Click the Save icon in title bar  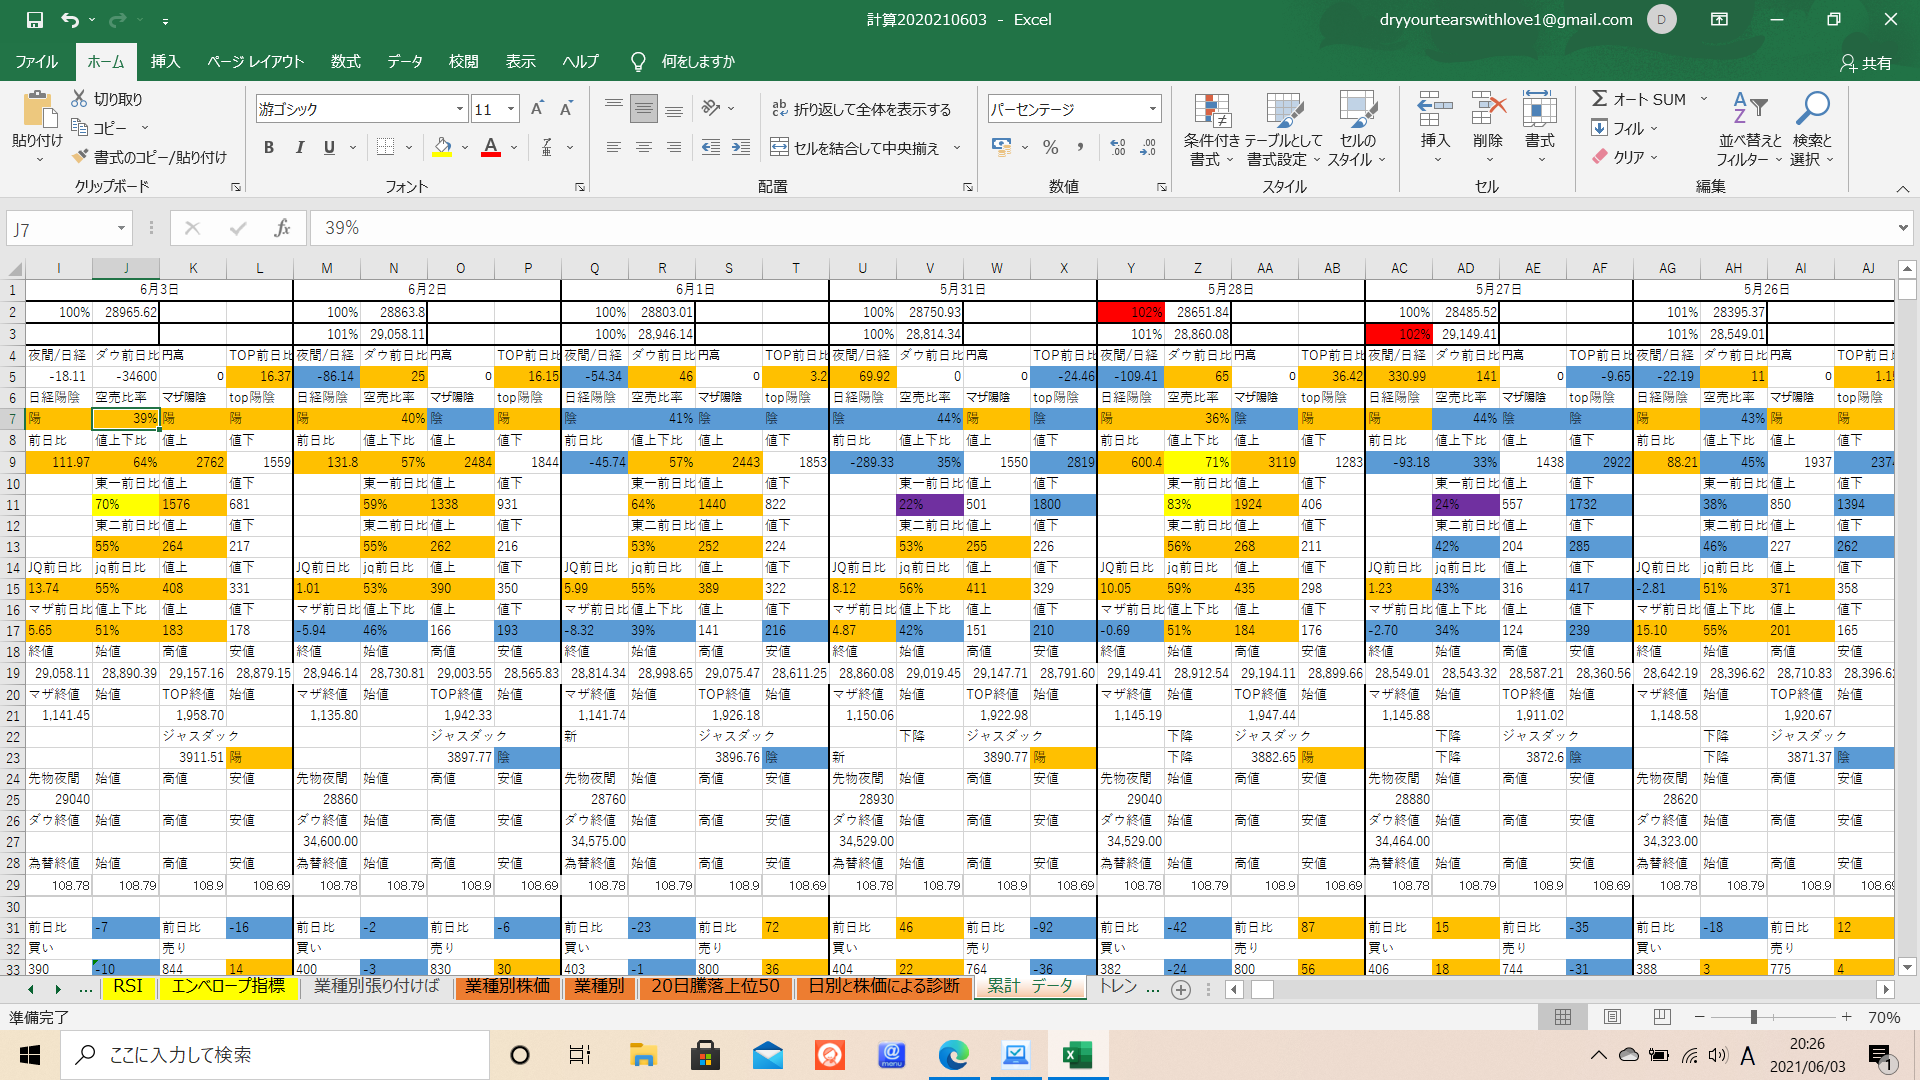[34, 19]
